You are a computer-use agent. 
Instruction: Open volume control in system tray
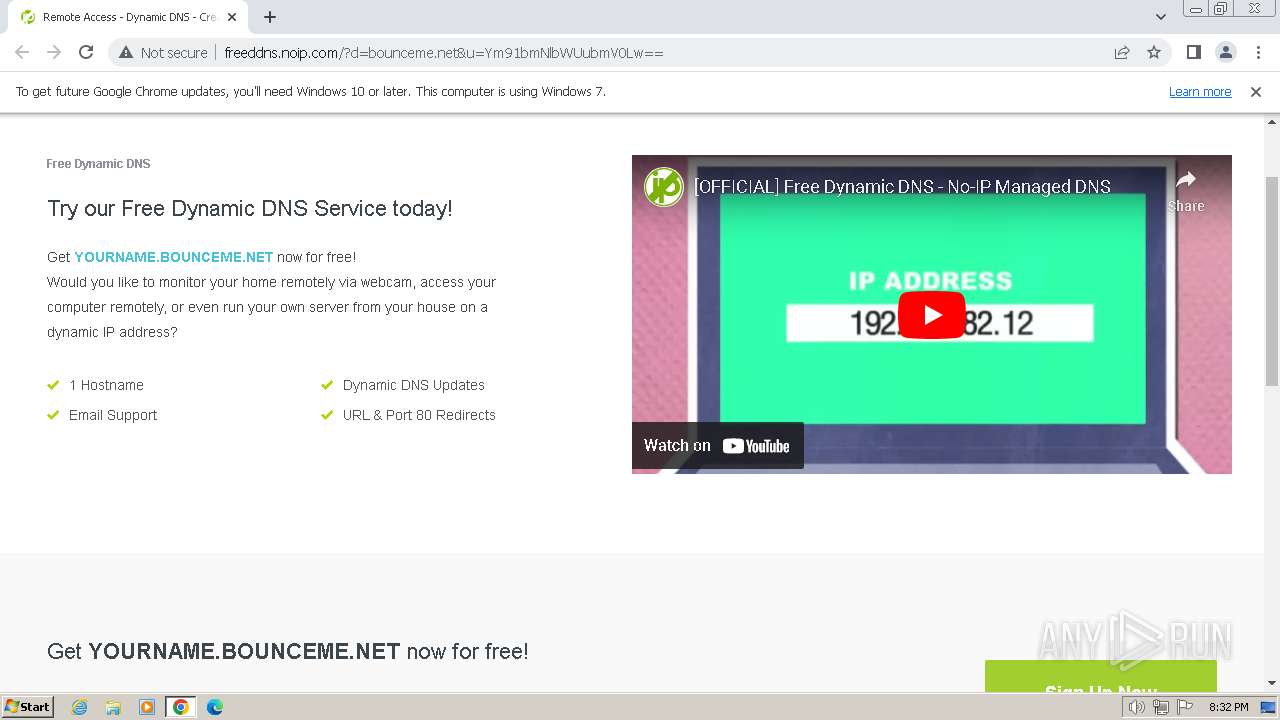[x=1137, y=707]
